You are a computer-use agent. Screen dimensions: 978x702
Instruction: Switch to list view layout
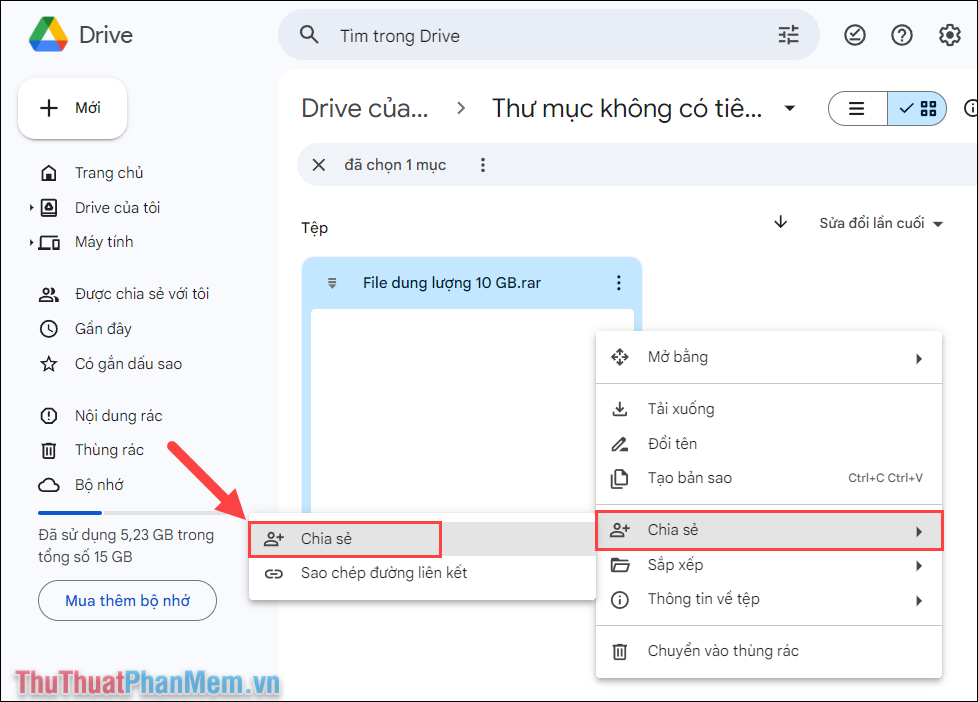[x=857, y=108]
